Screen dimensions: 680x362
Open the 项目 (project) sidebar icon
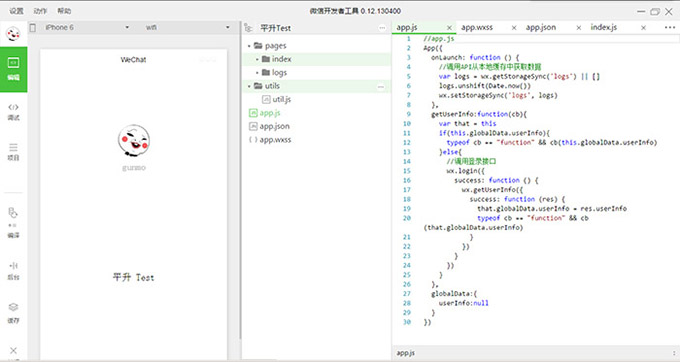13,152
